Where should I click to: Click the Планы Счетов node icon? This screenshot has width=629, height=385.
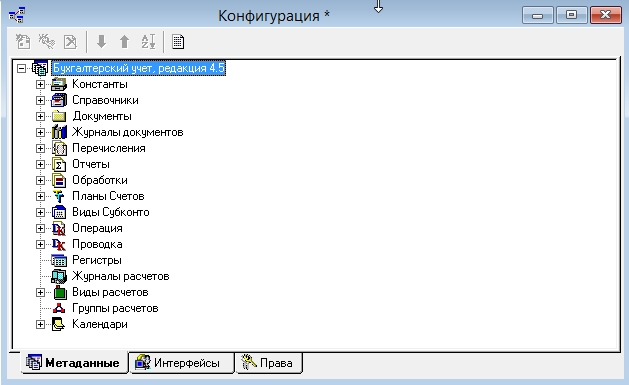click(59, 196)
